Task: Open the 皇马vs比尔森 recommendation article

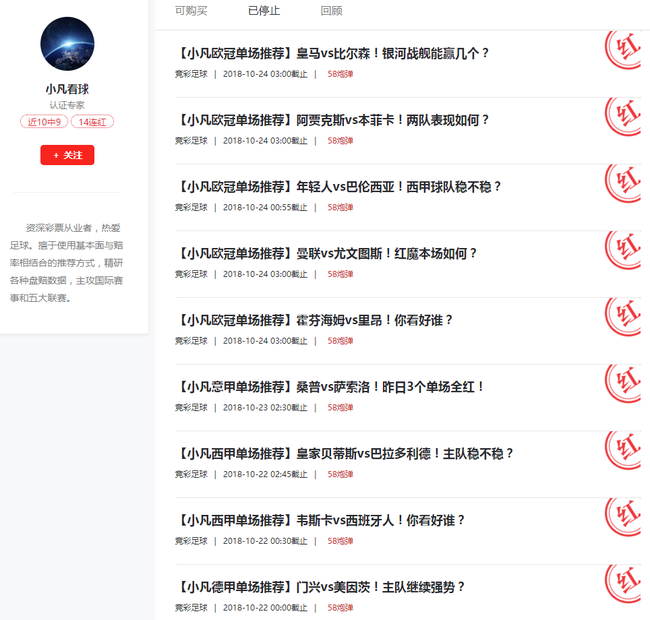Action: tap(332, 53)
